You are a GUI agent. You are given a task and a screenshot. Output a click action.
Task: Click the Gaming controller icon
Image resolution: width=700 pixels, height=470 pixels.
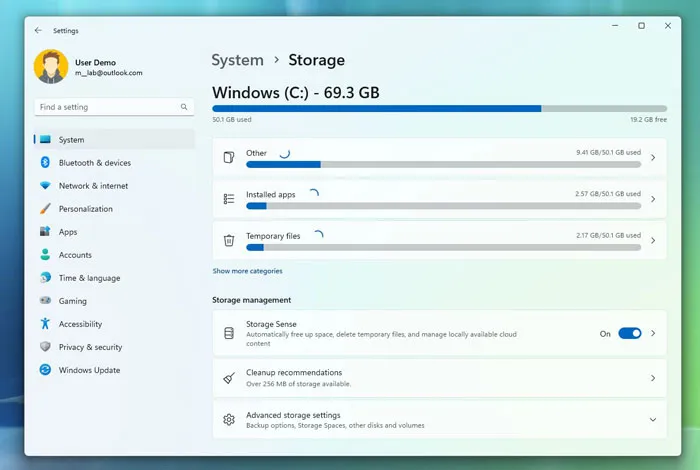tap(45, 300)
